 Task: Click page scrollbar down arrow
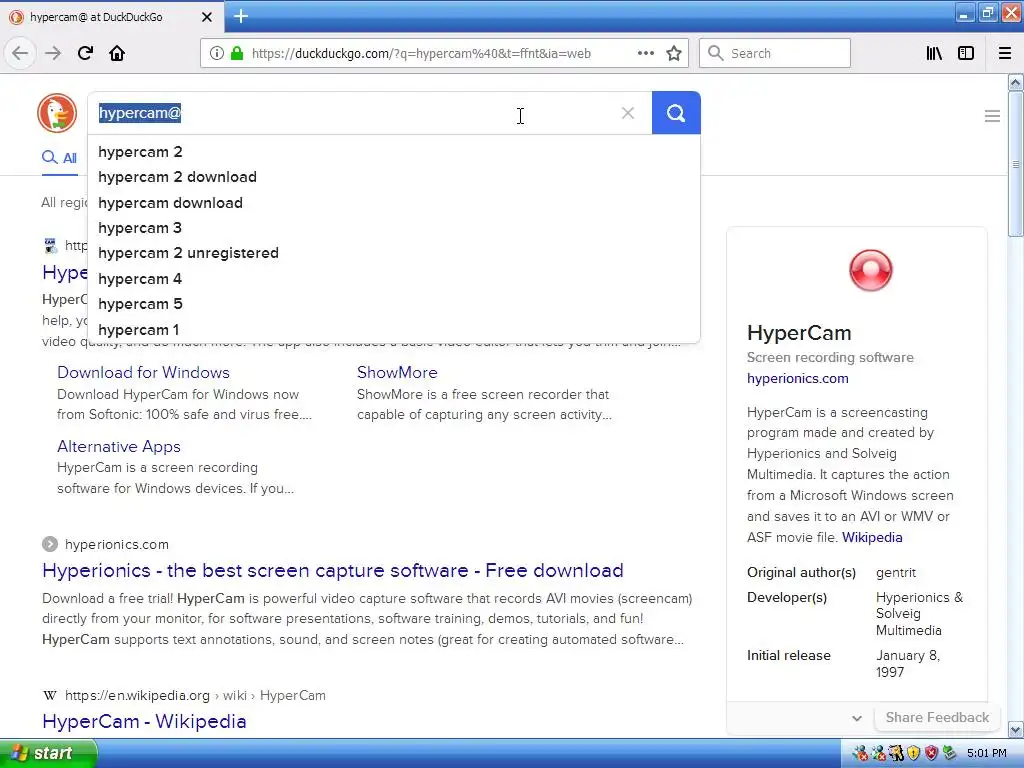(1016, 729)
